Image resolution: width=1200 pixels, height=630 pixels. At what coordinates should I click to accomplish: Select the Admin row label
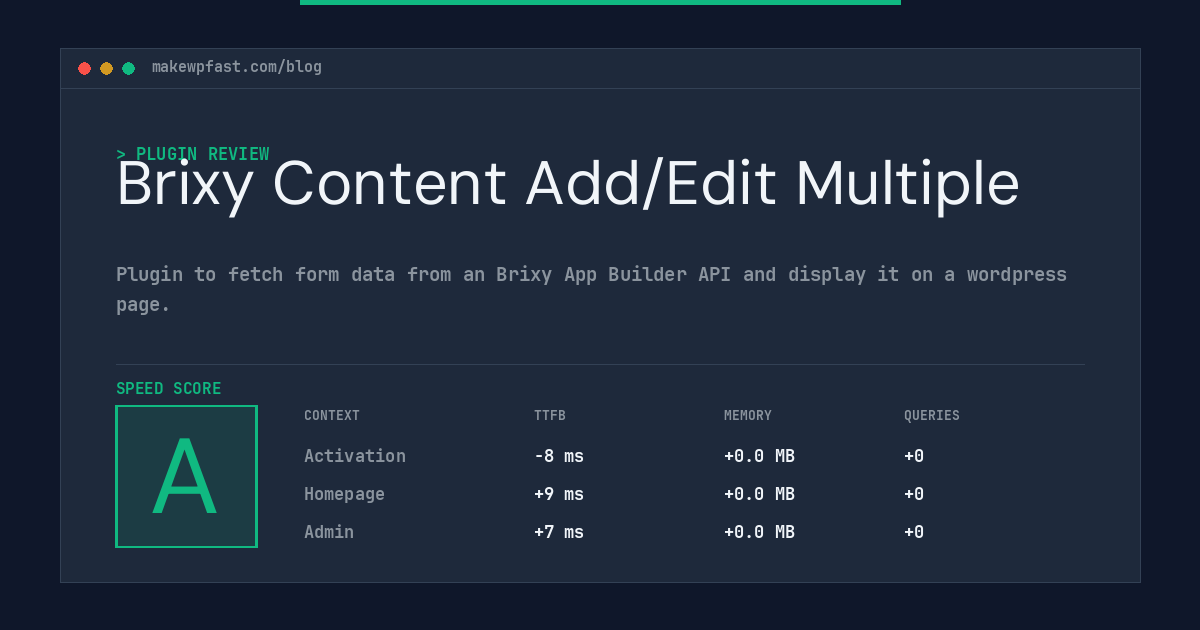pos(329,532)
